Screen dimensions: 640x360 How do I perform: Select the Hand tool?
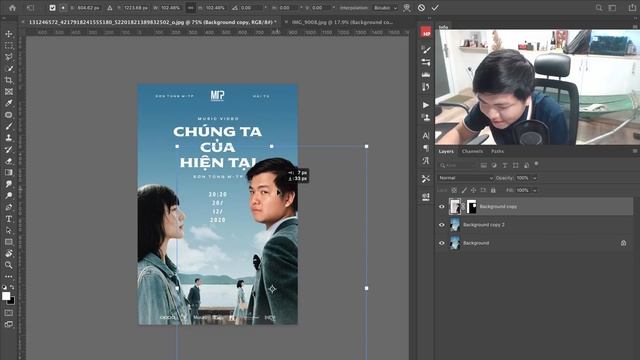pos(9,253)
